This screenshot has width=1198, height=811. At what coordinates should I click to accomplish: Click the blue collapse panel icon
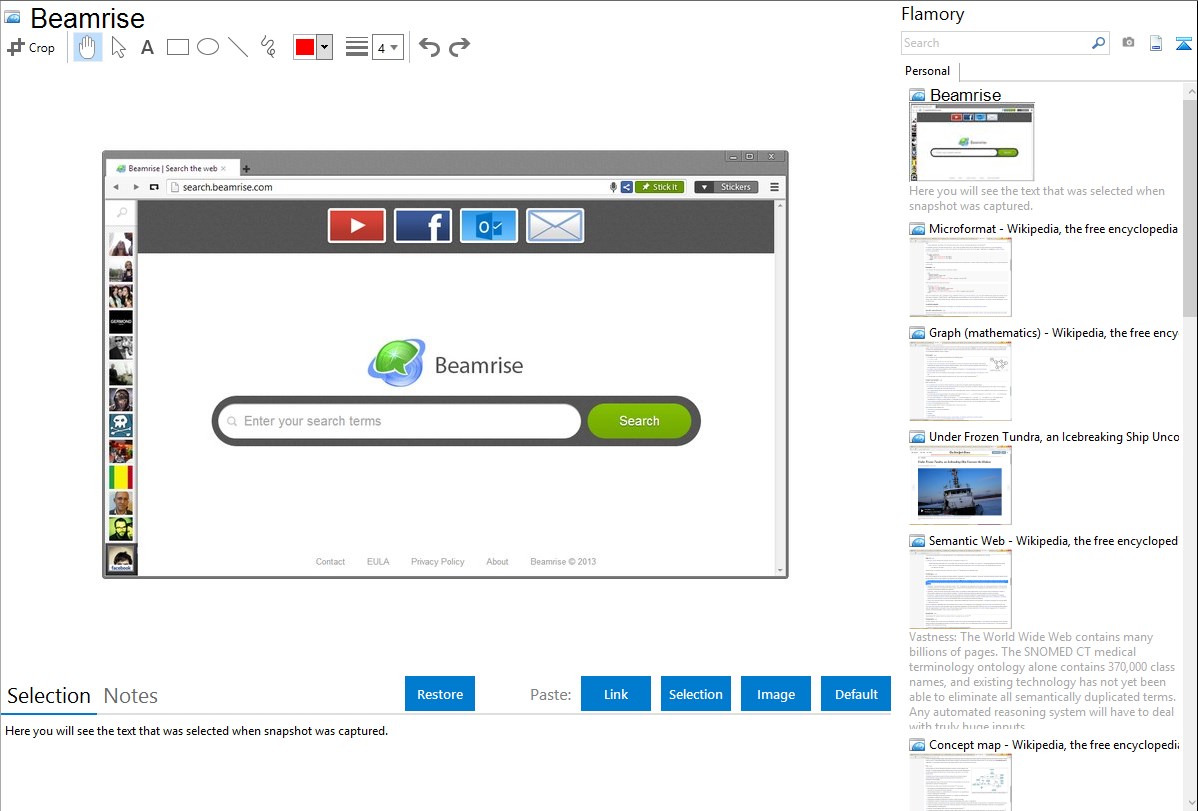(x=1183, y=43)
